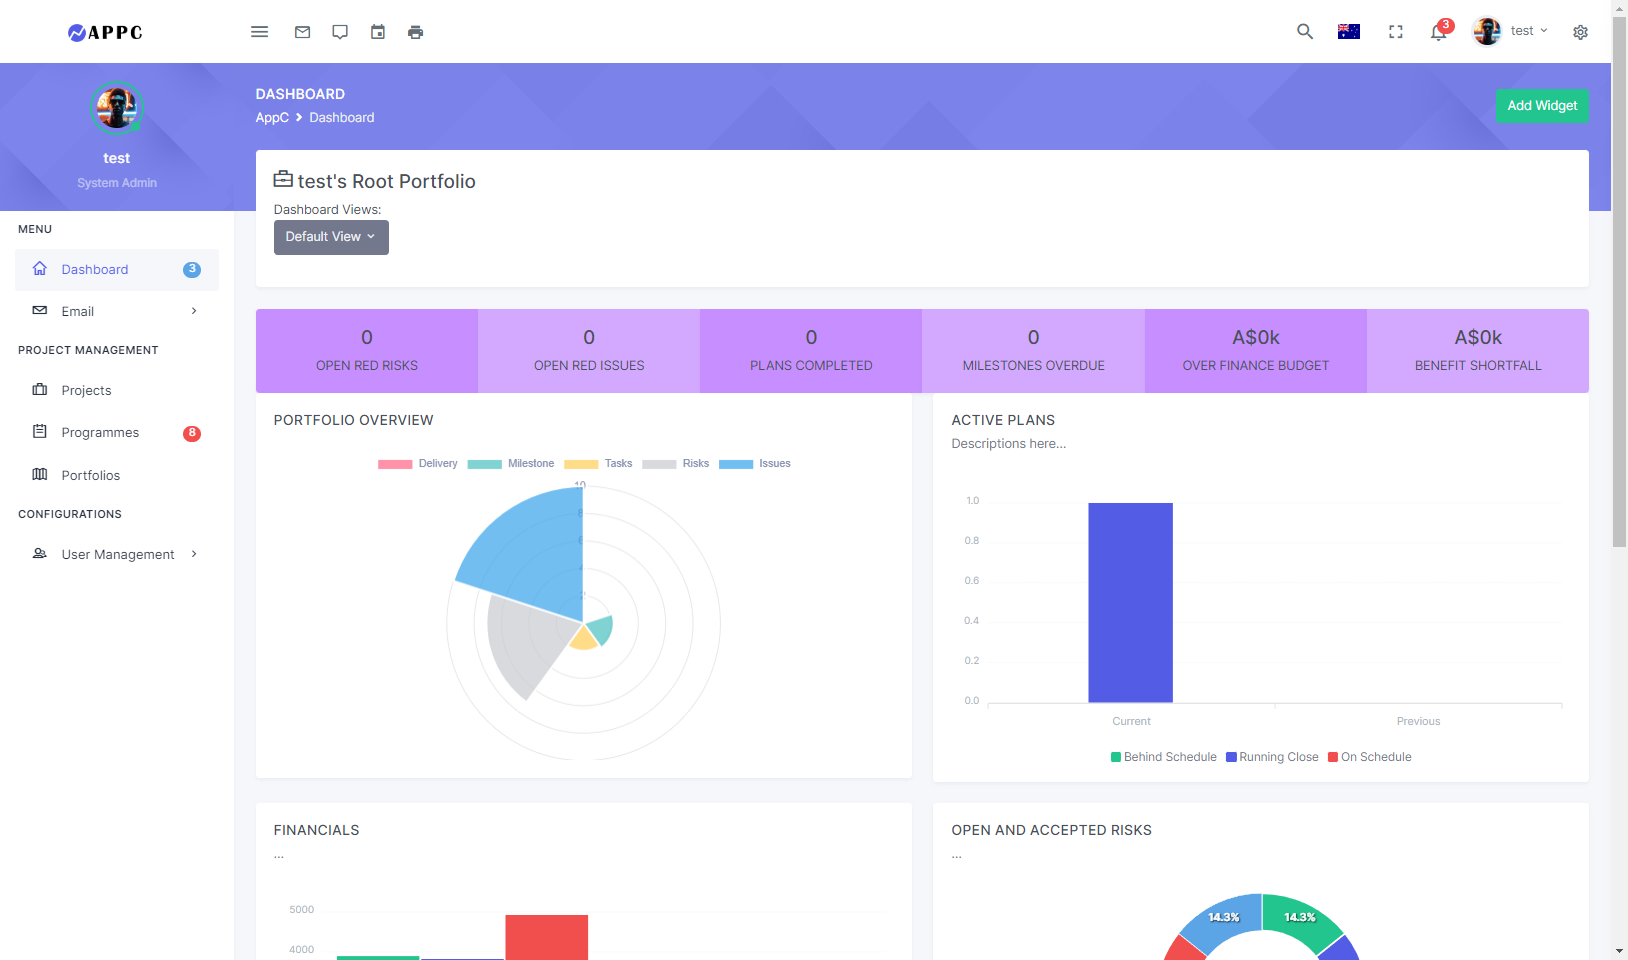Image resolution: width=1628 pixels, height=960 pixels.
Task: Click the Australian flag language selector
Action: point(1348,32)
